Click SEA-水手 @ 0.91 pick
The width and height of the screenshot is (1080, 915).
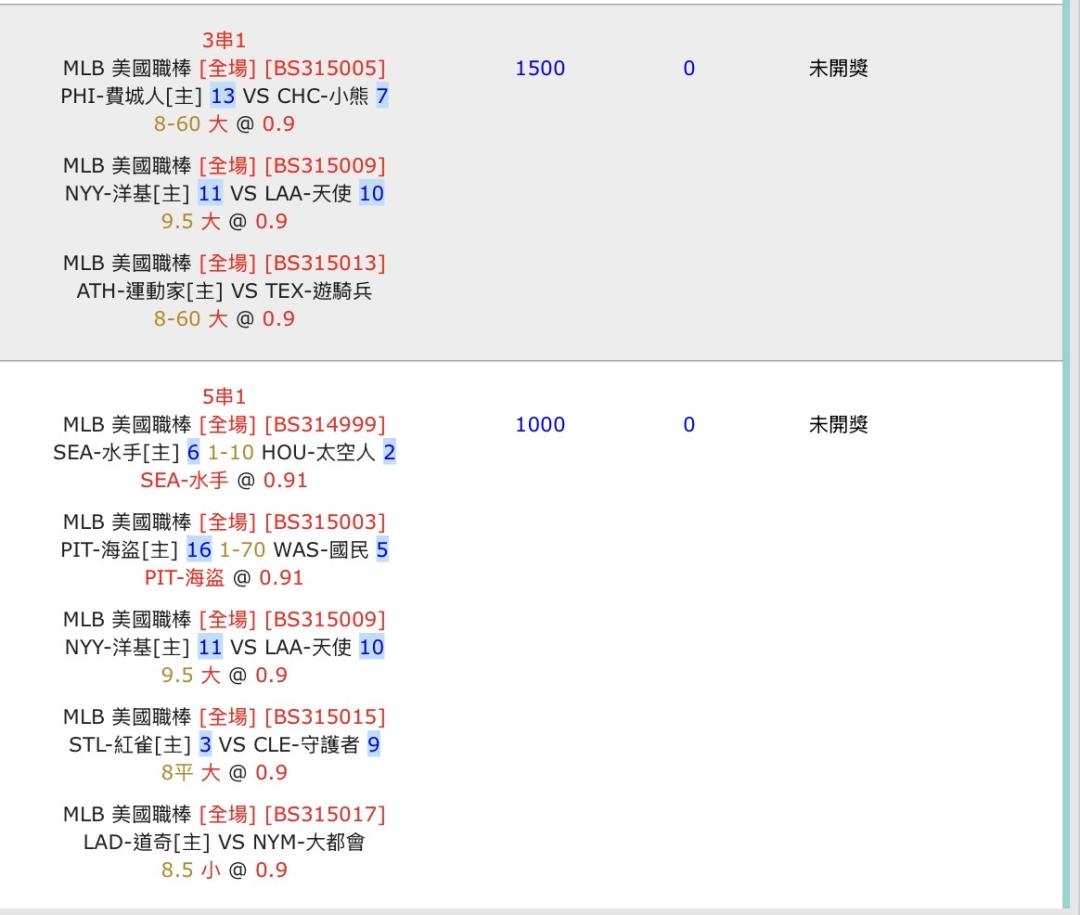[x=224, y=480]
